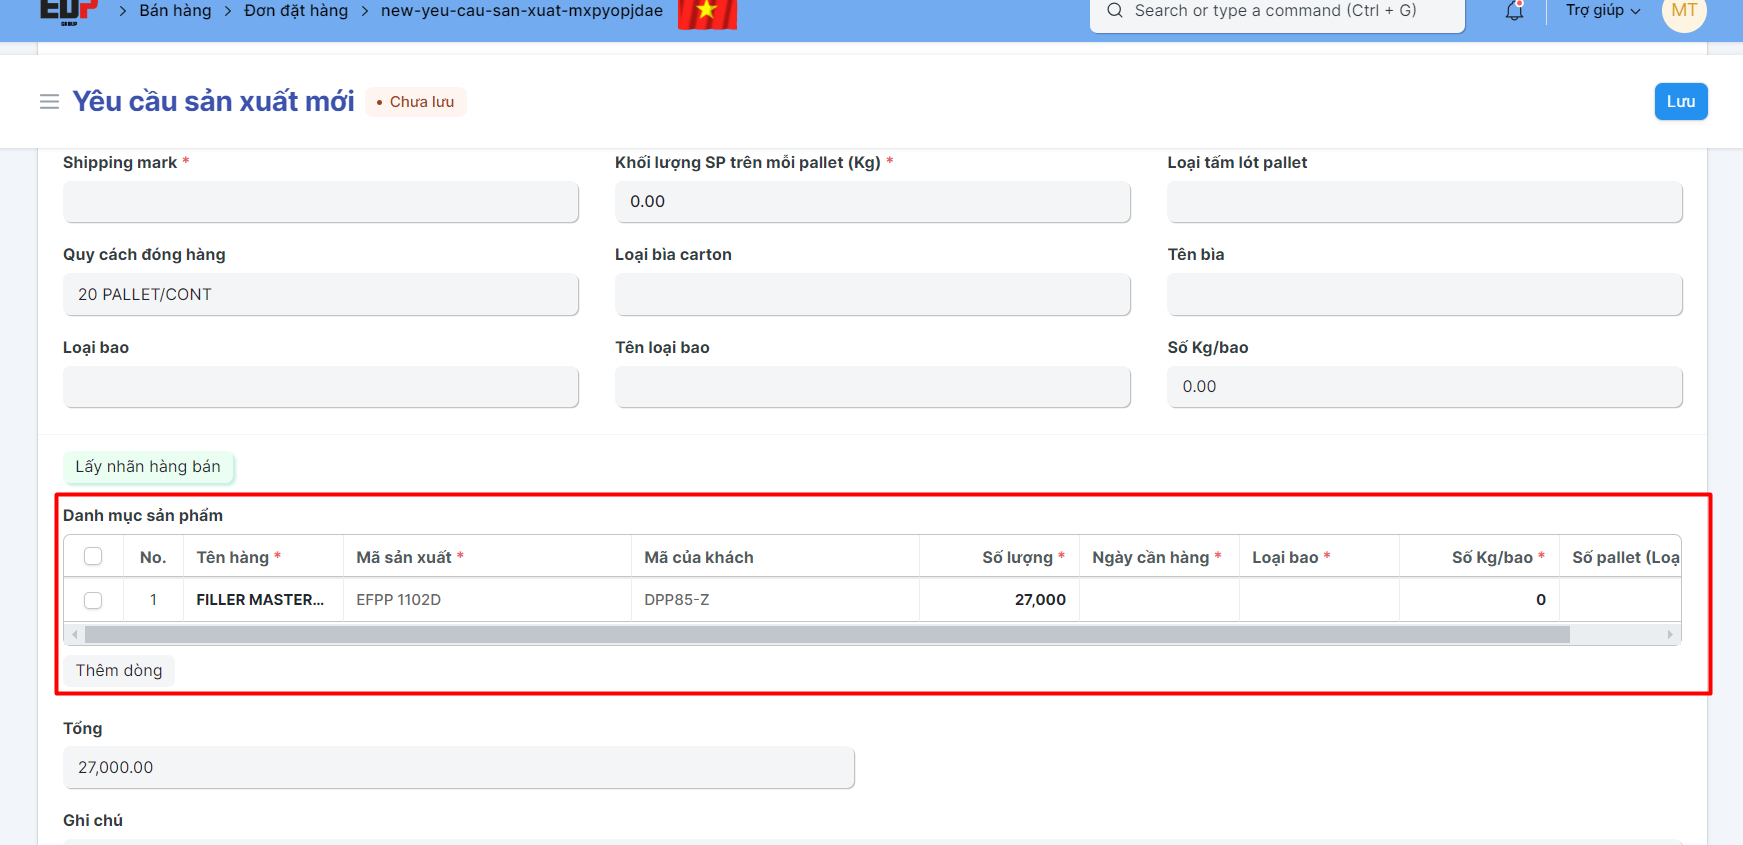1743x845 pixels.
Task: Open the Loại bao link field
Action: click(320, 387)
